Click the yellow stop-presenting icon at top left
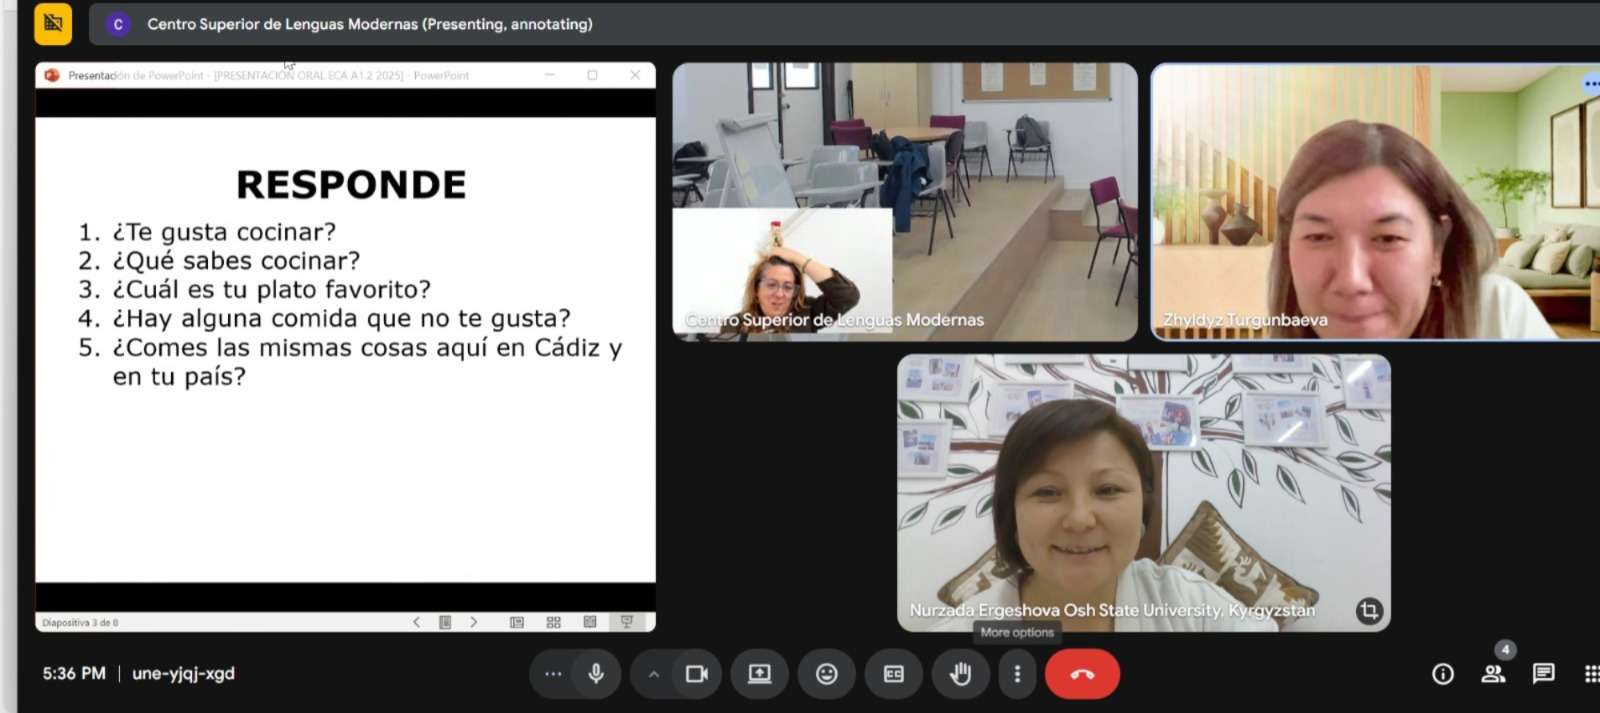1600x713 pixels. click(53, 24)
